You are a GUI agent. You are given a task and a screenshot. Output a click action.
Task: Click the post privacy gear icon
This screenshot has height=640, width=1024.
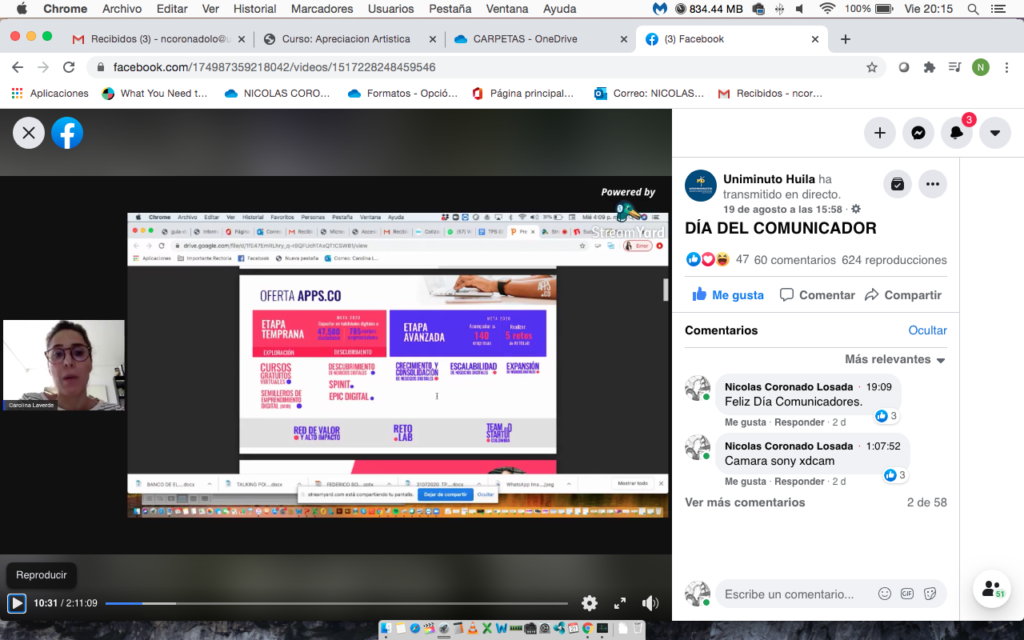[856, 210]
